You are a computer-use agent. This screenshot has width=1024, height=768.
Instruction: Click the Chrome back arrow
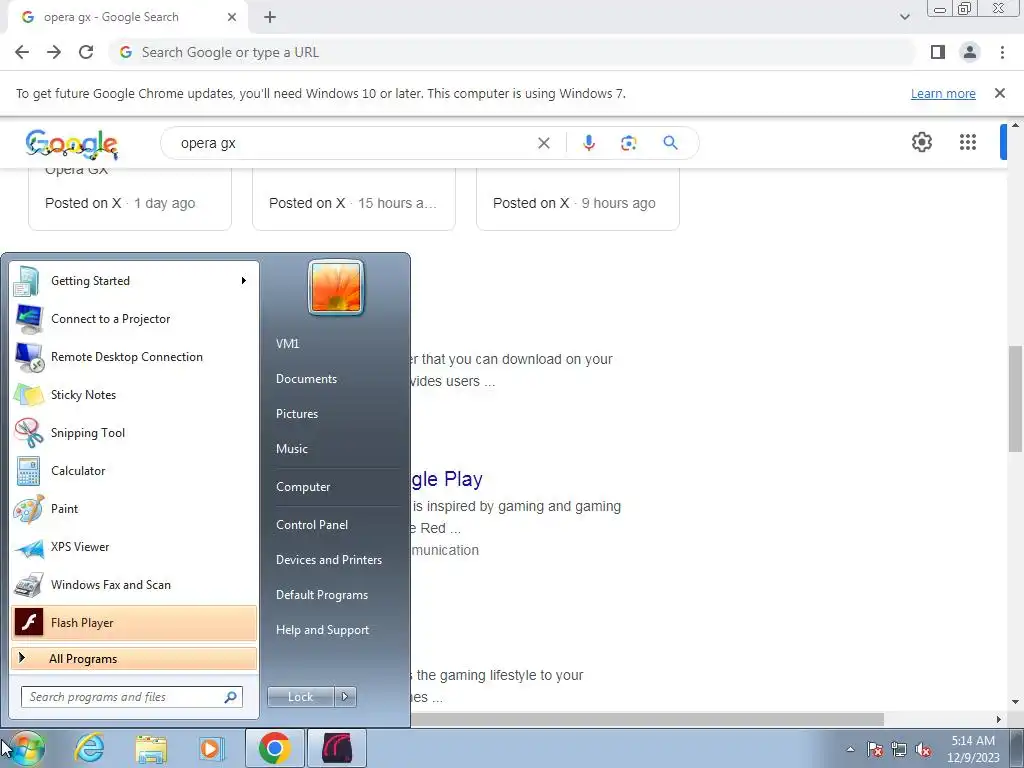(x=22, y=52)
